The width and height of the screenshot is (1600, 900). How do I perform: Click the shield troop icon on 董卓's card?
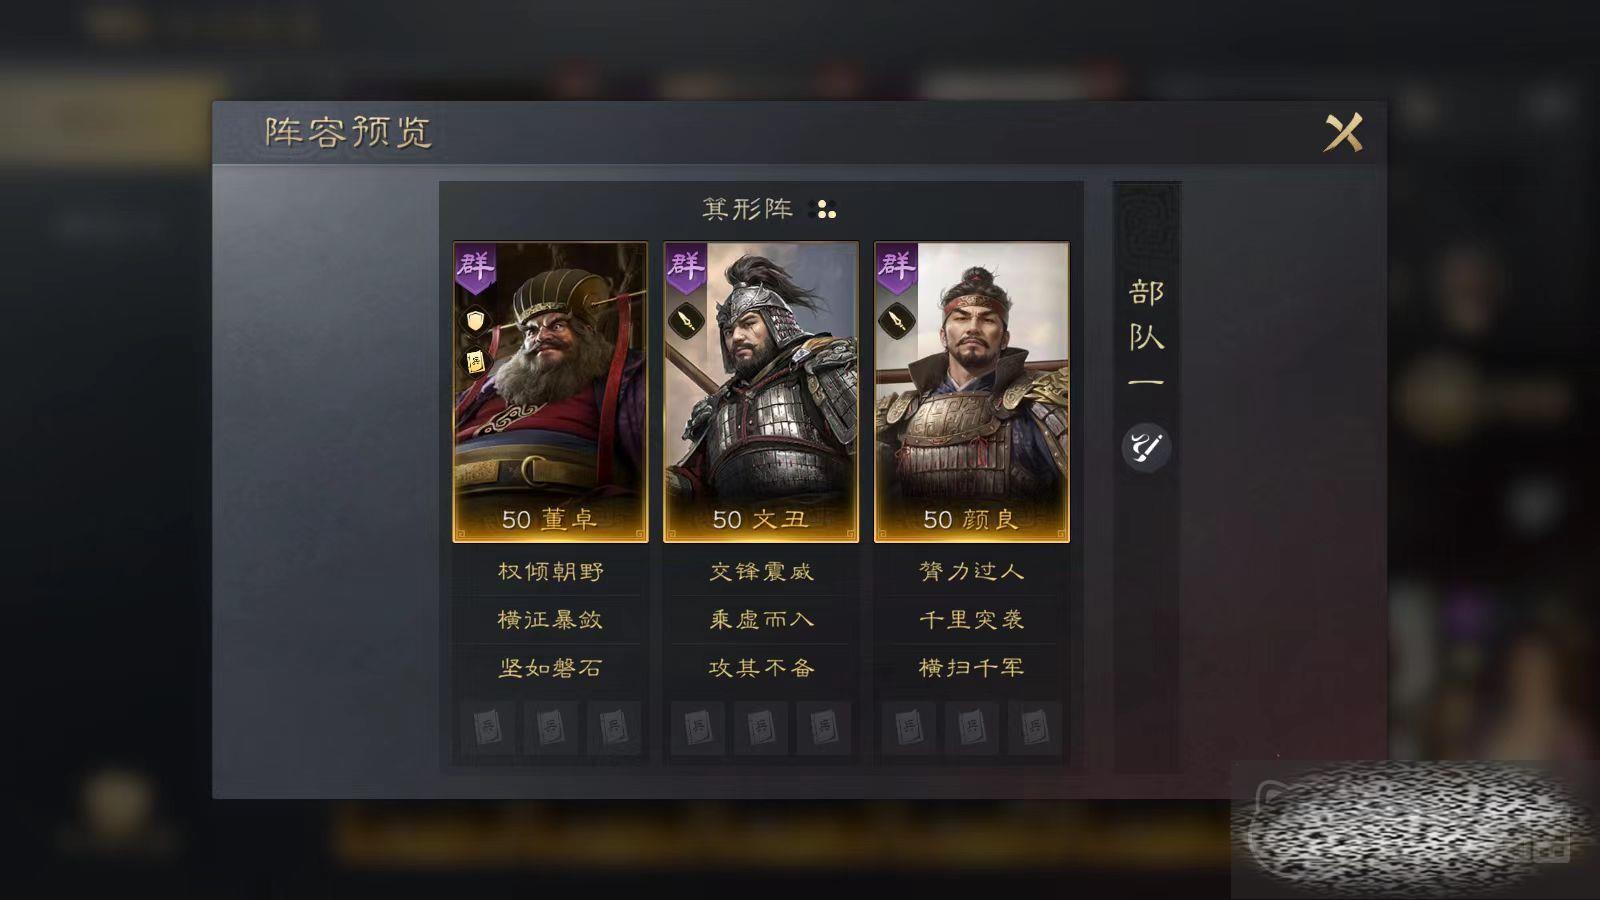pyautogui.click(x=475, y=321)
